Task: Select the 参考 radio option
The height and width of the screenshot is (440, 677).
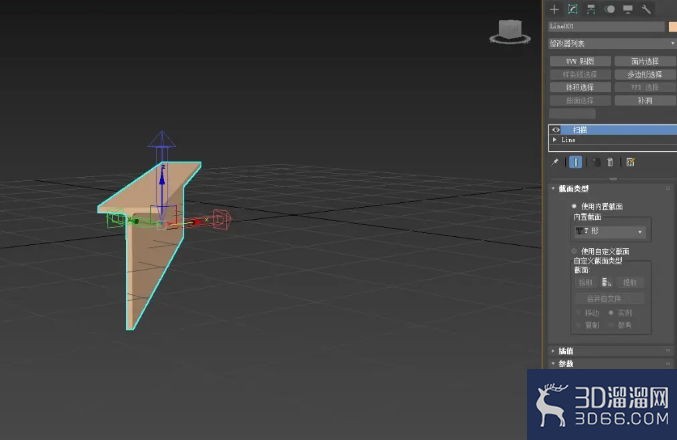Action: pos(611,325)
